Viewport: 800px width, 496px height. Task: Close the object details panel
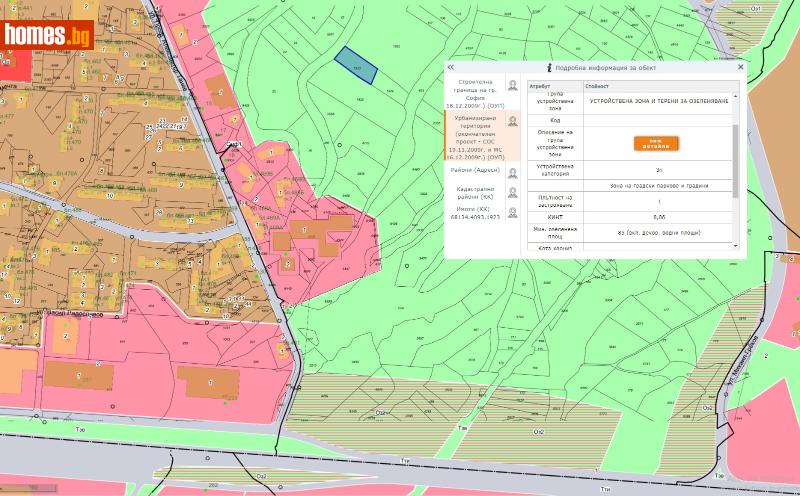coord(740,67)
